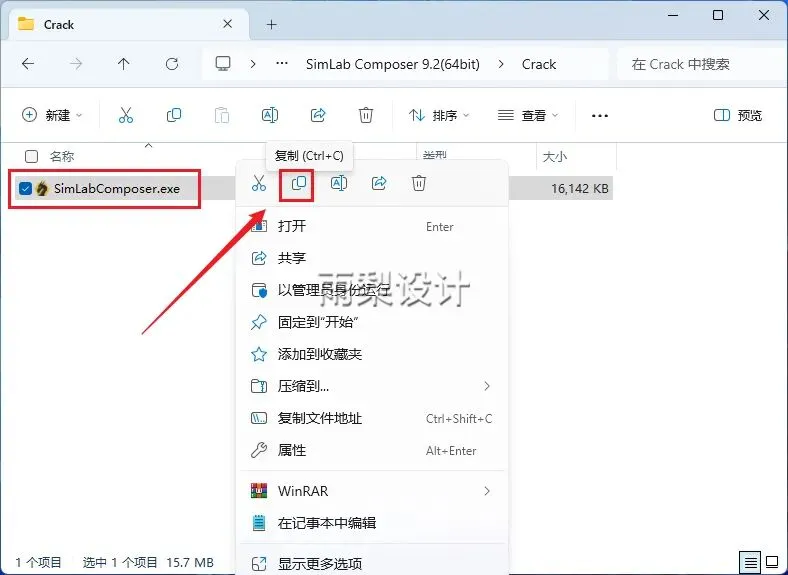The image size is (788, 575).
Task: Select the SimLabComposer.exe file name
Action: pos(117,188)
